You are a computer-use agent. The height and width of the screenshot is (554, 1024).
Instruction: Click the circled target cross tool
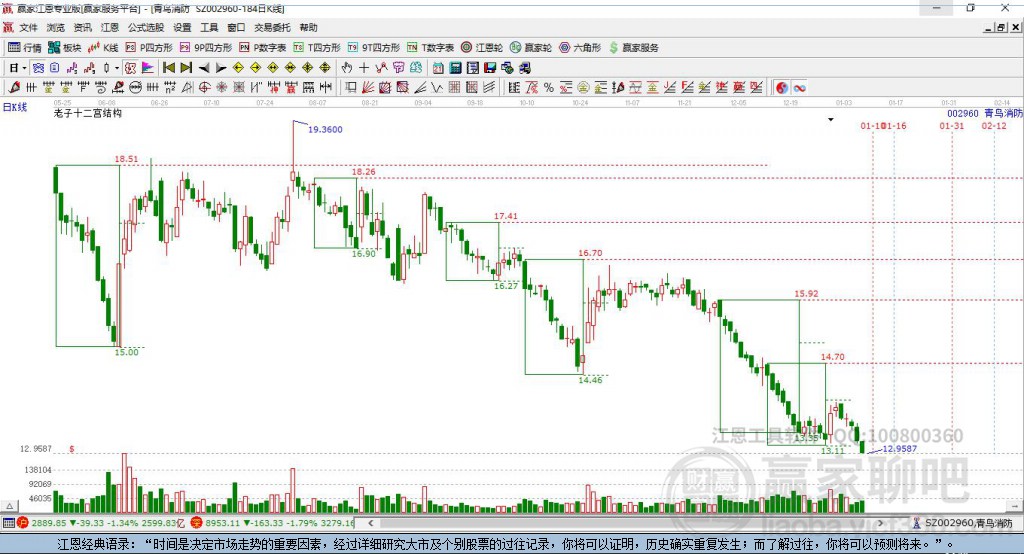point(204,88)
